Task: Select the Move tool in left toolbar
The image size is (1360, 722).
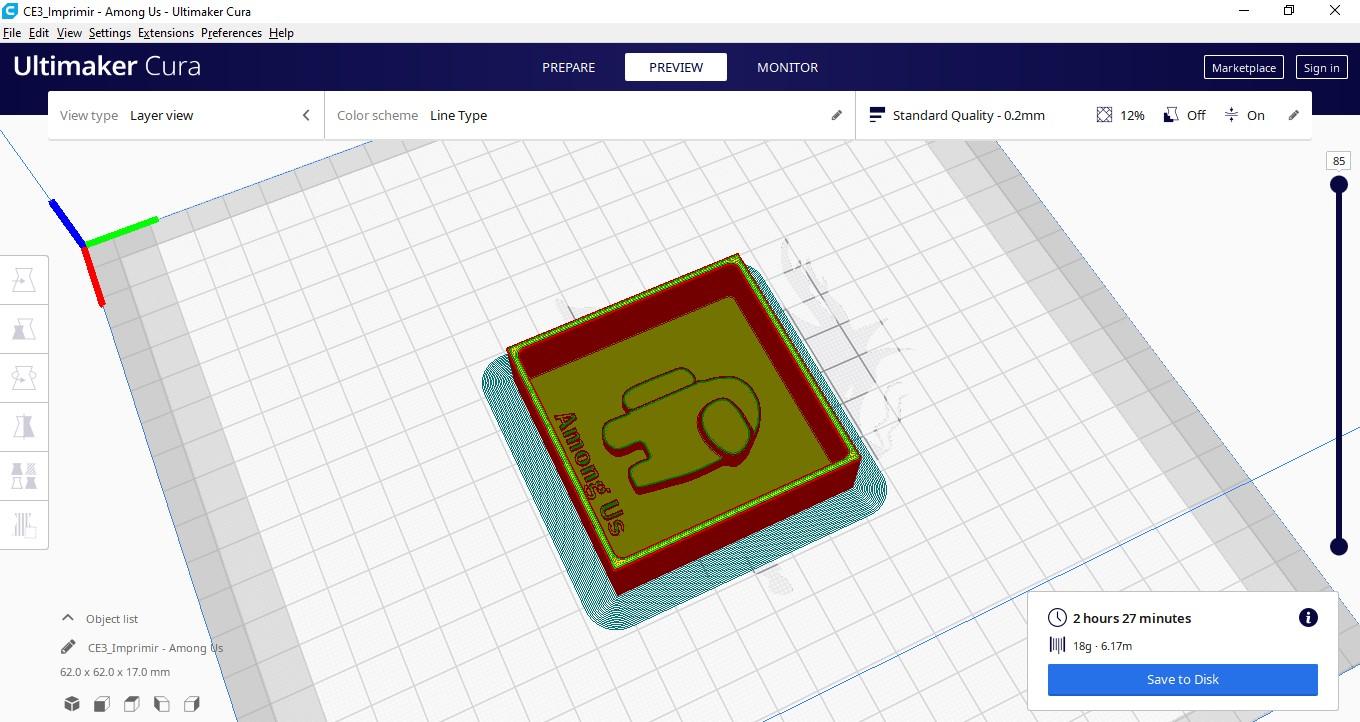Action: [x=23, y=280]
